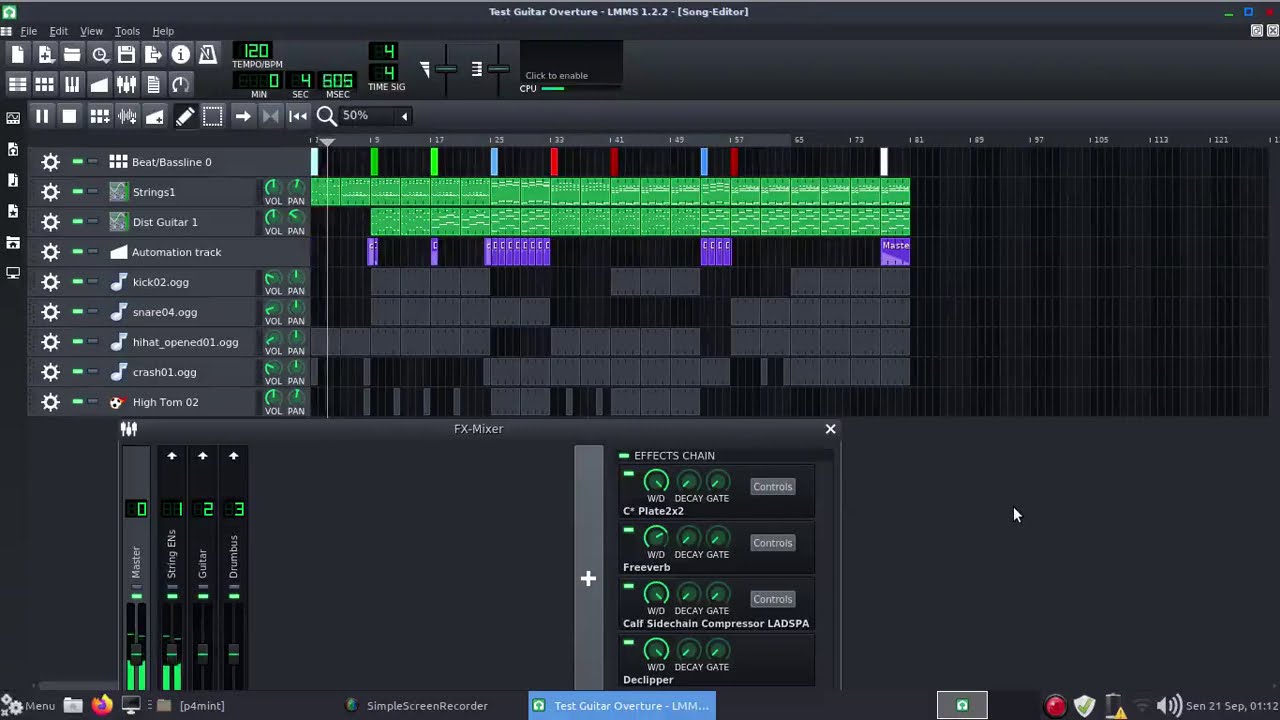Disable the C* Plate2x2 effect LED
Viewport: 1280px width, 720px height.
pyautogui.click(x=628, y=474)
